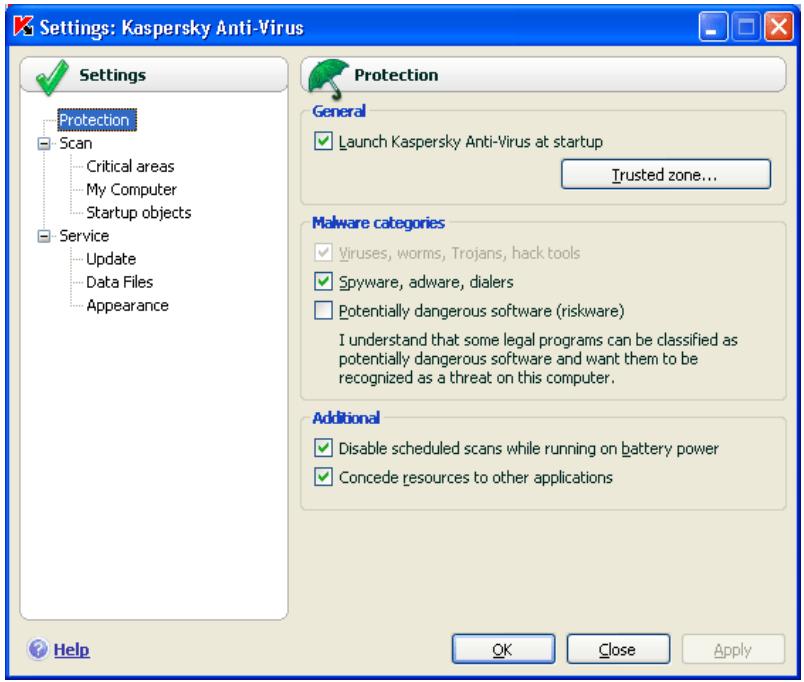804x682 pixels.
Task: Collapse the Service tree node
Action: [45, 236]
